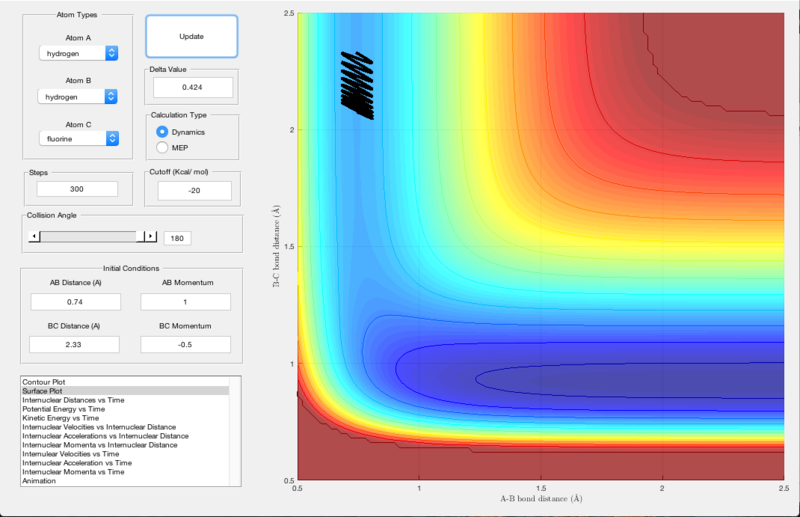Select Contour Plot in the list
Image resolution: width=800 pixels, height=517 pixels.
click(44, 382)
